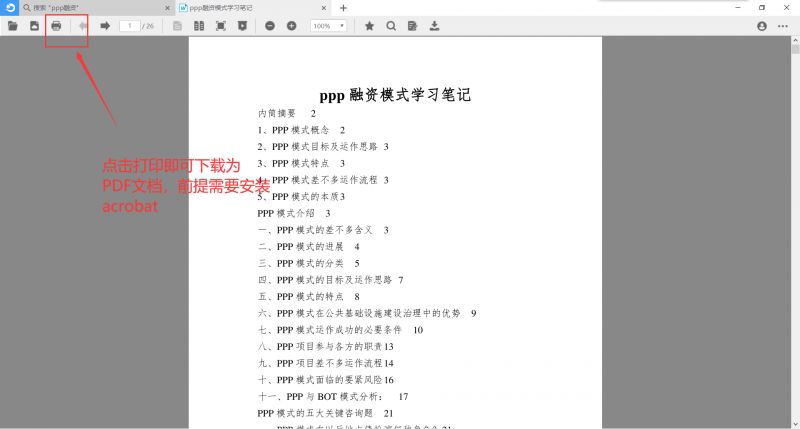
Task: Open a file with the folder icon
Action: [13, 26]
